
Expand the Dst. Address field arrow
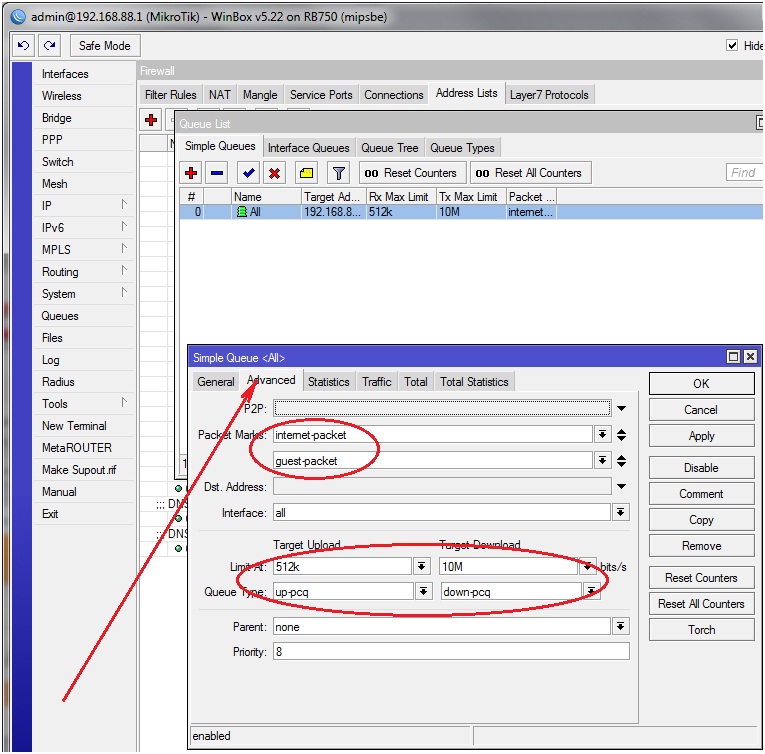coord(621,487)
